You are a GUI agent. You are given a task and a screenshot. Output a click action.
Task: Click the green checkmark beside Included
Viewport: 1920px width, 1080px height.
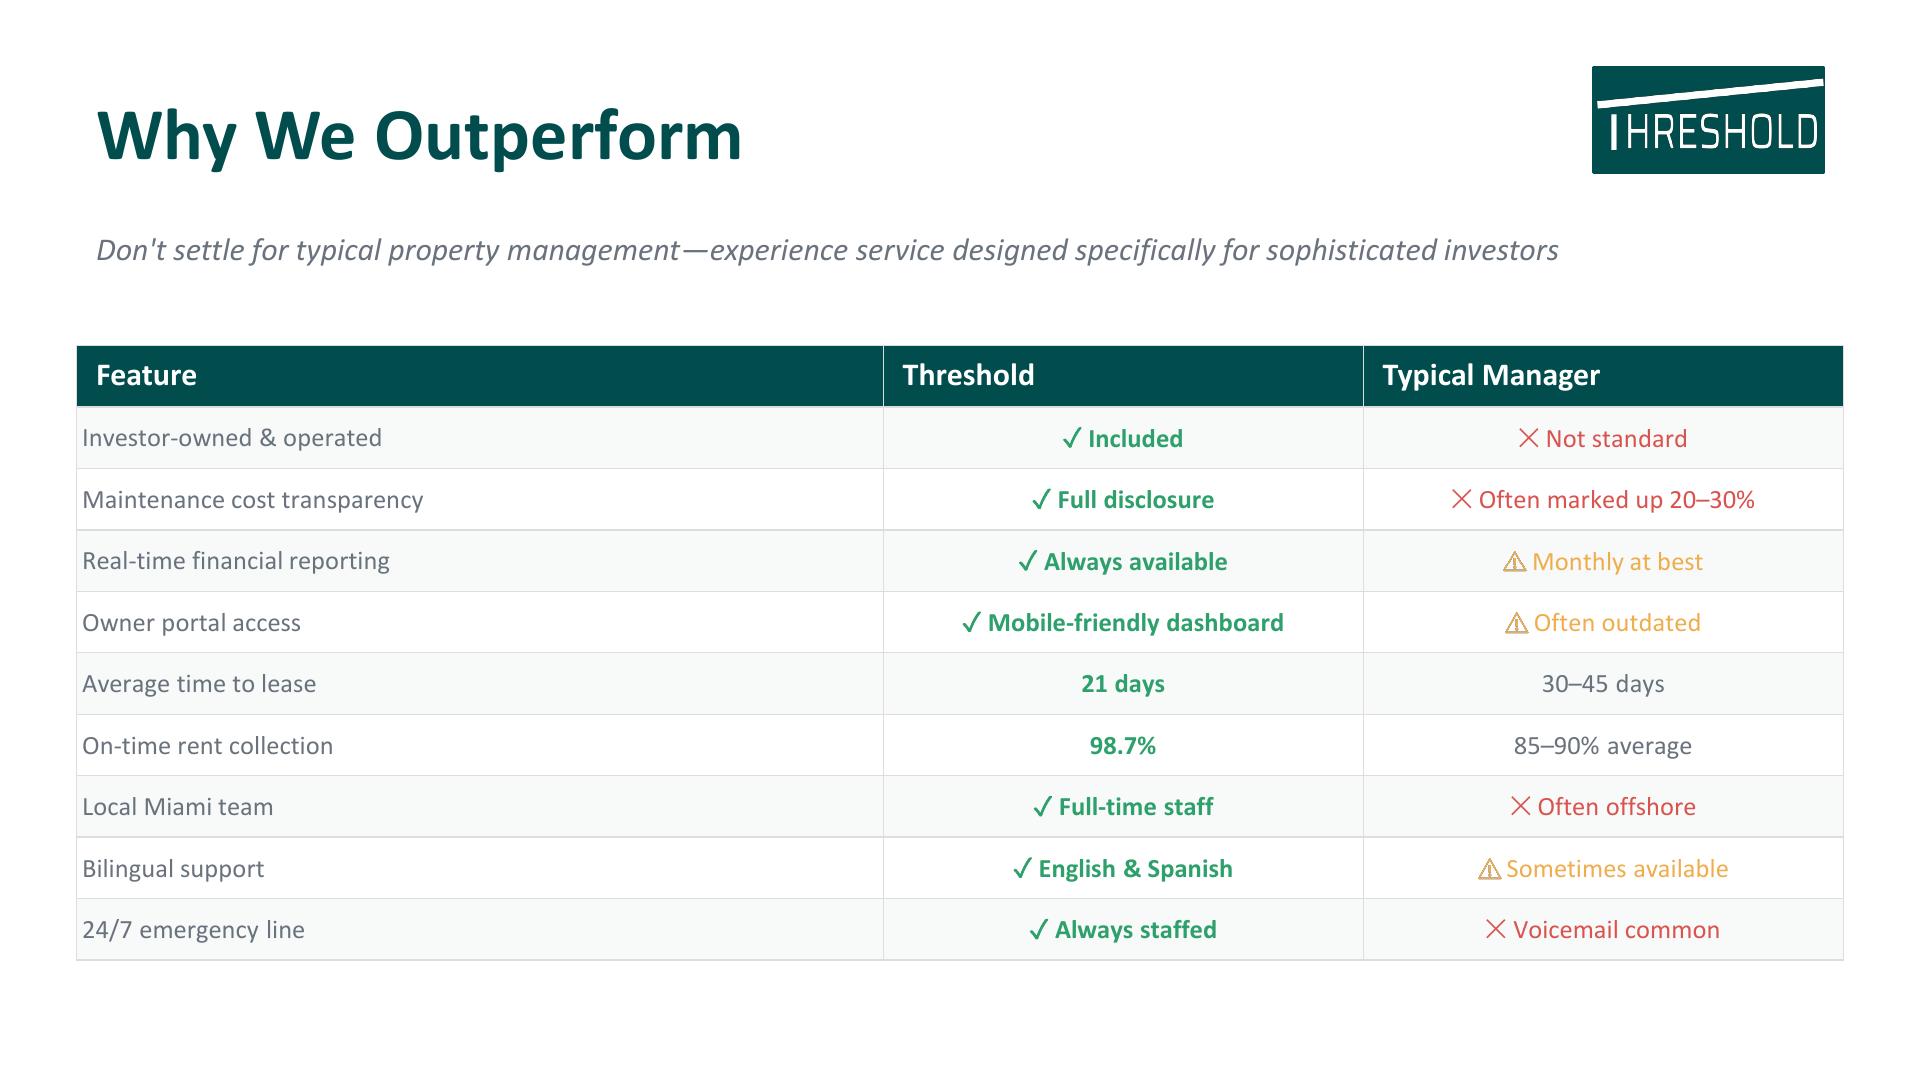(1072, 439)
